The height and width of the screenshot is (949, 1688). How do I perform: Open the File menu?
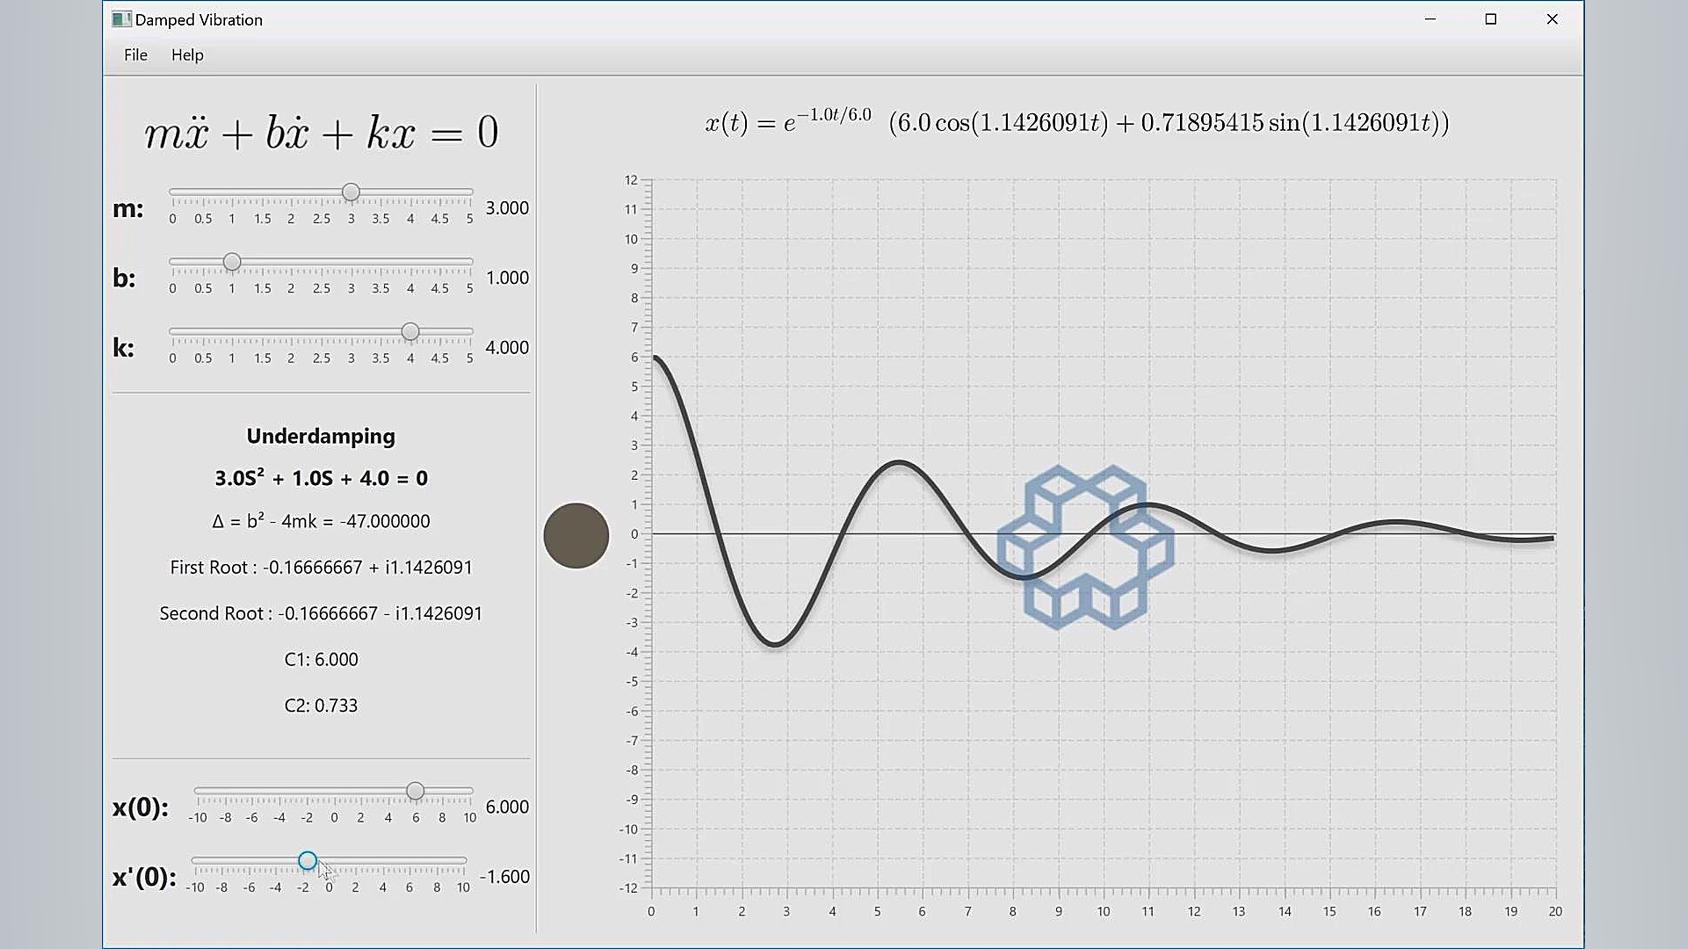tap(134, 55)
